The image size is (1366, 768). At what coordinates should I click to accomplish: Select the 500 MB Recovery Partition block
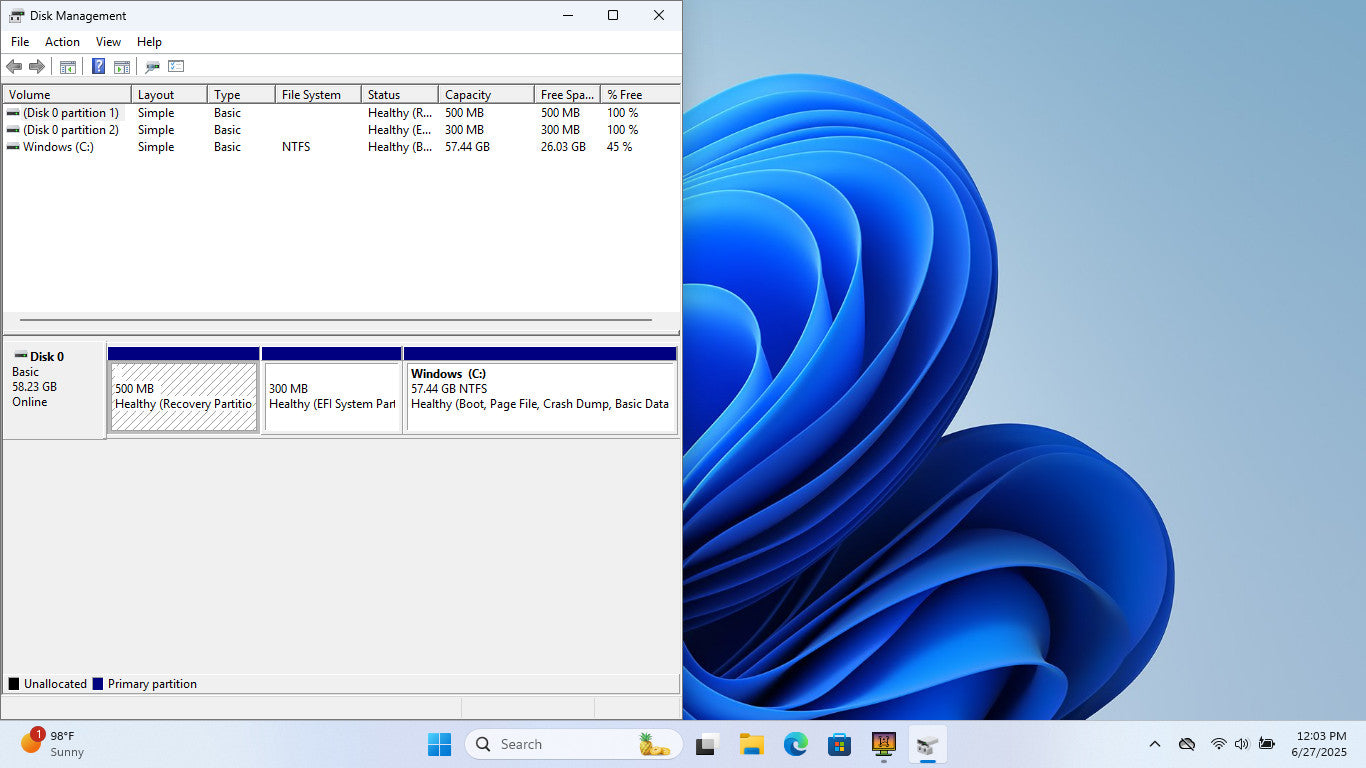tap(184, 390)
